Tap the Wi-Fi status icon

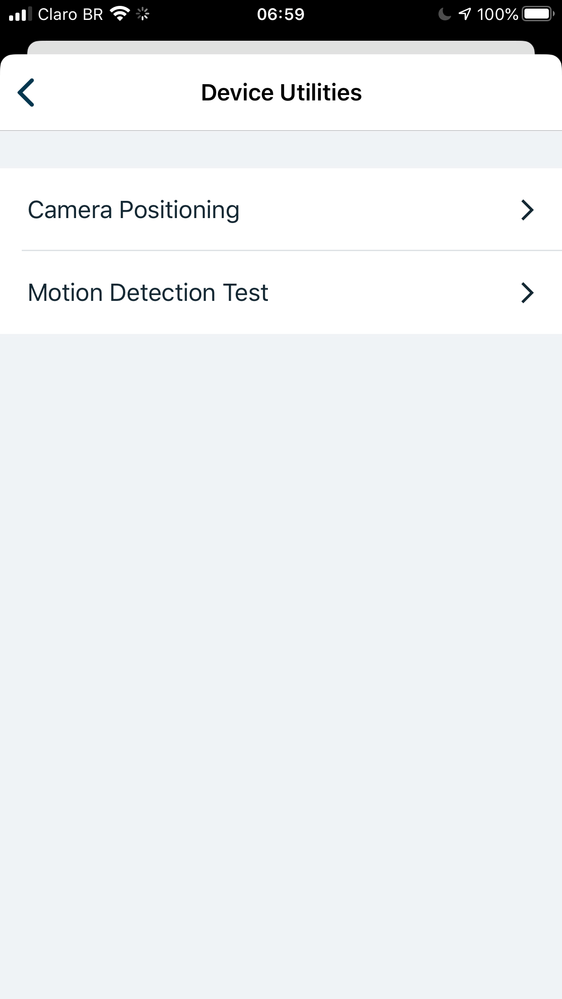[120, 13]
